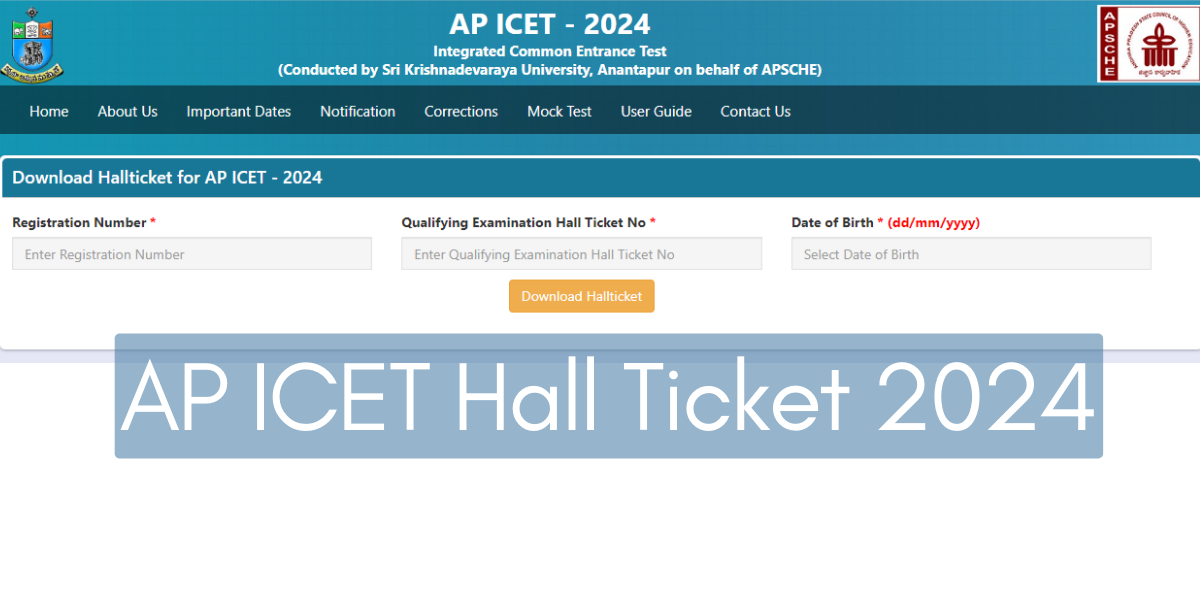Select the Notification menu item
This screenshot has width=1200, height=600.
tap(357, 111)
